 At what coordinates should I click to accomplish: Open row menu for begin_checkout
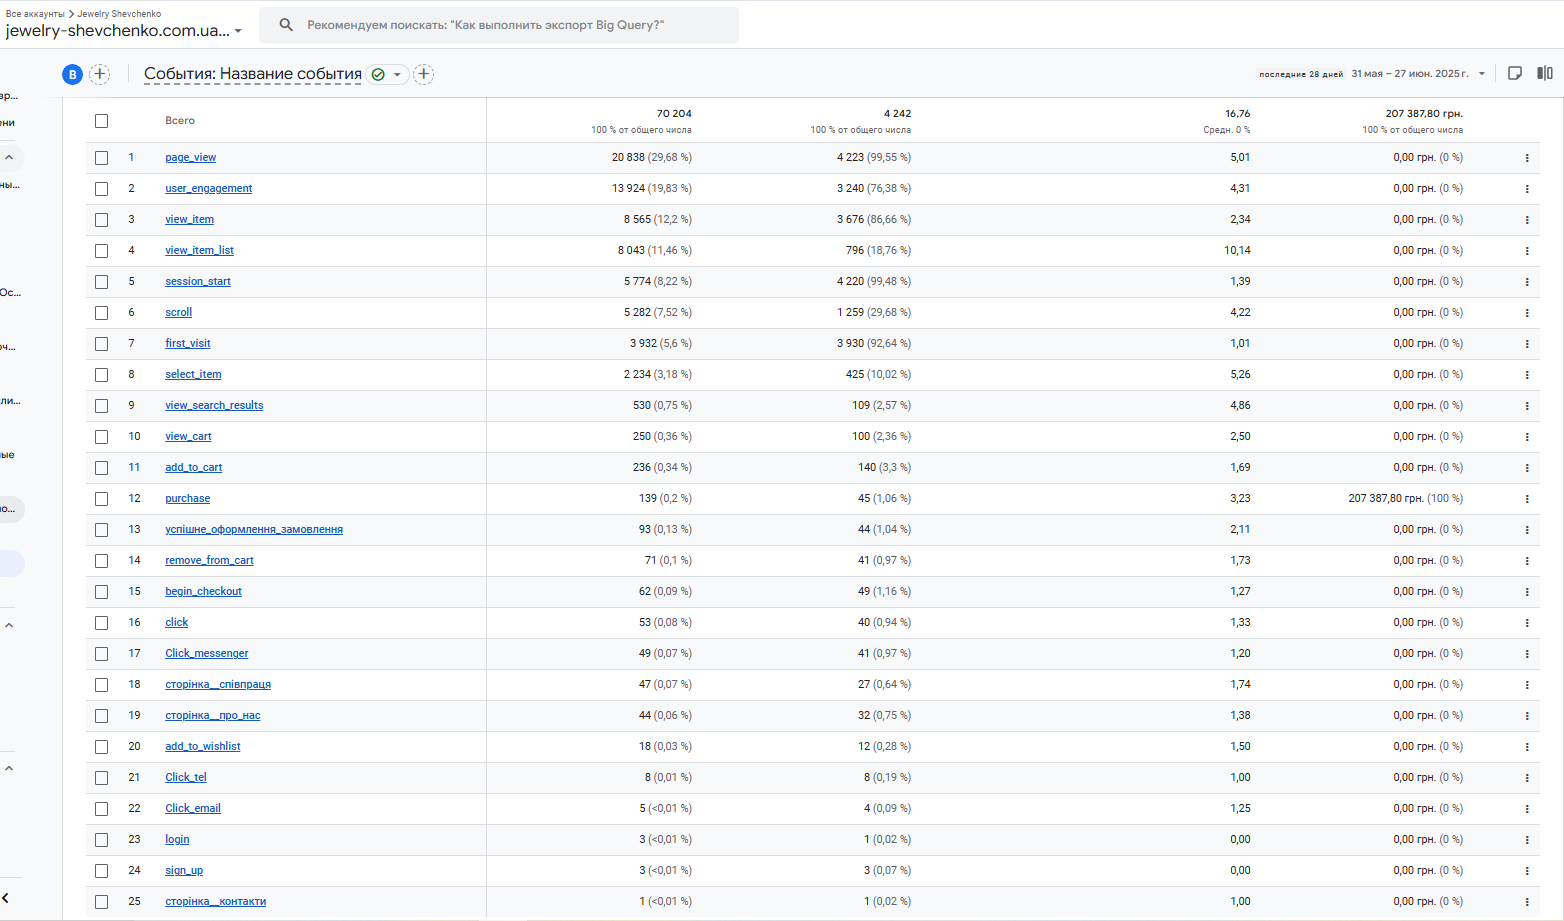pos(1527,592)
